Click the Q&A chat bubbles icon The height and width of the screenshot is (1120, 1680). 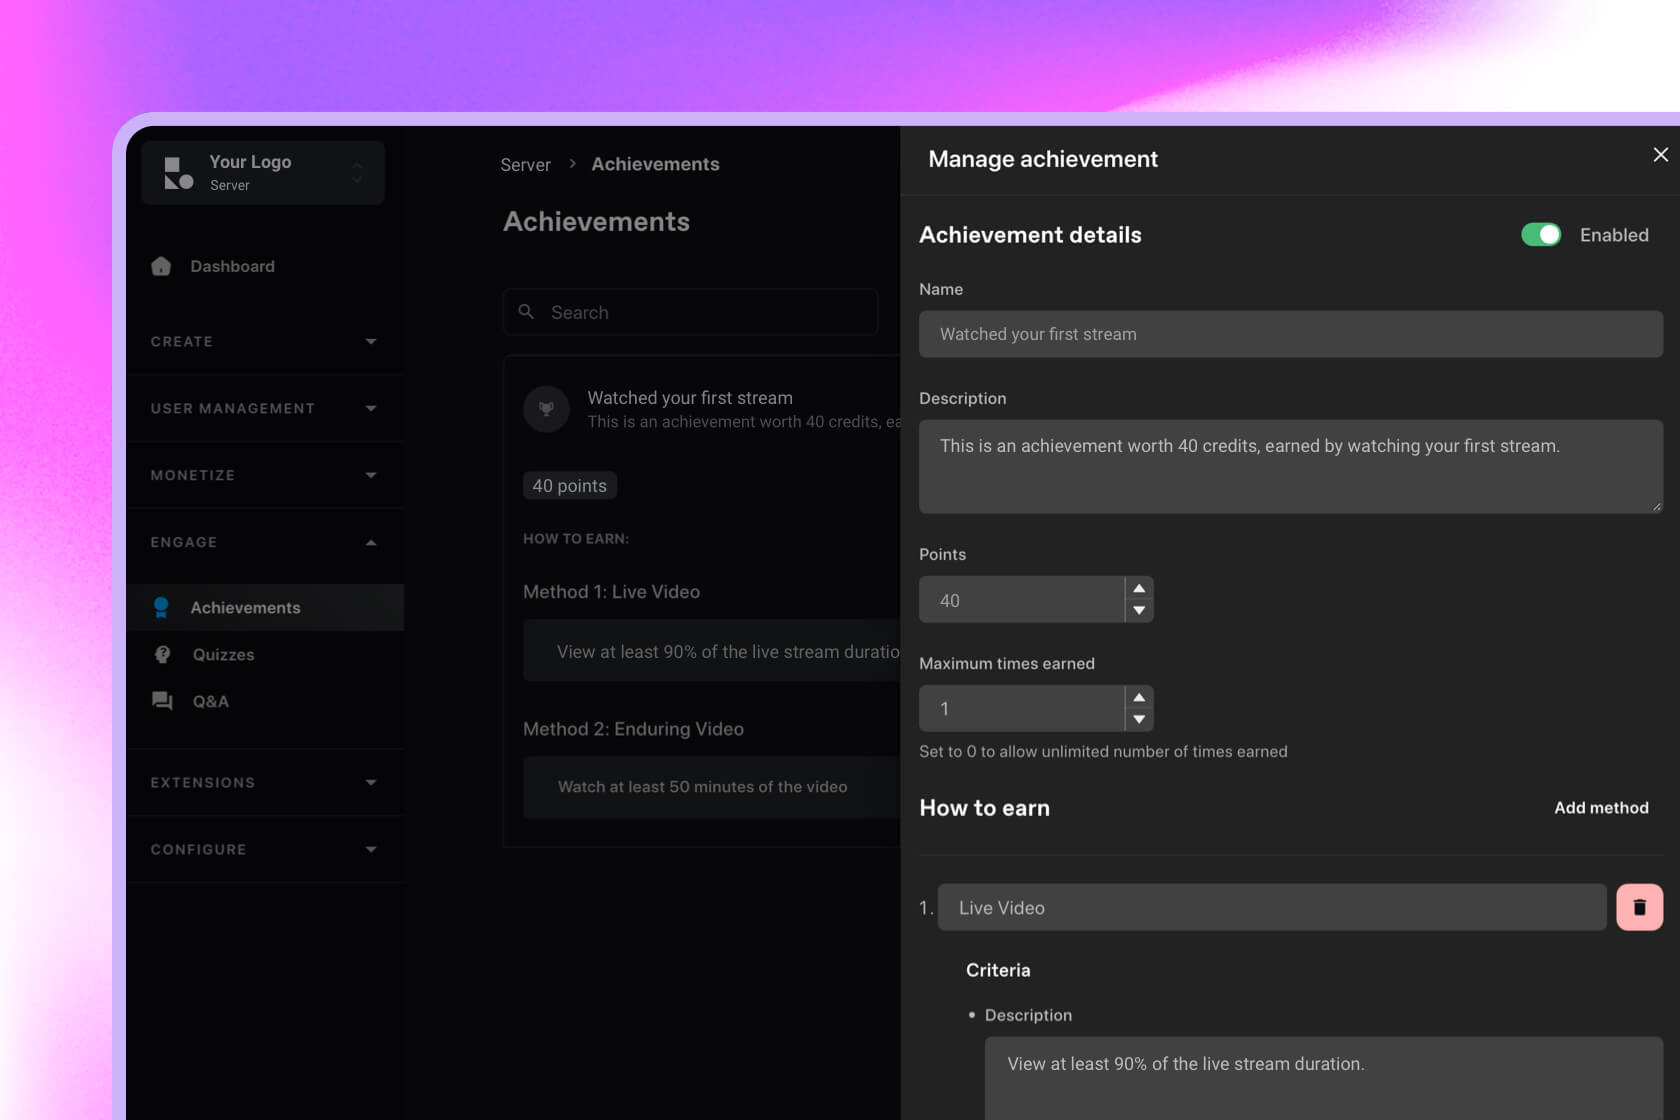click(162, 701)
